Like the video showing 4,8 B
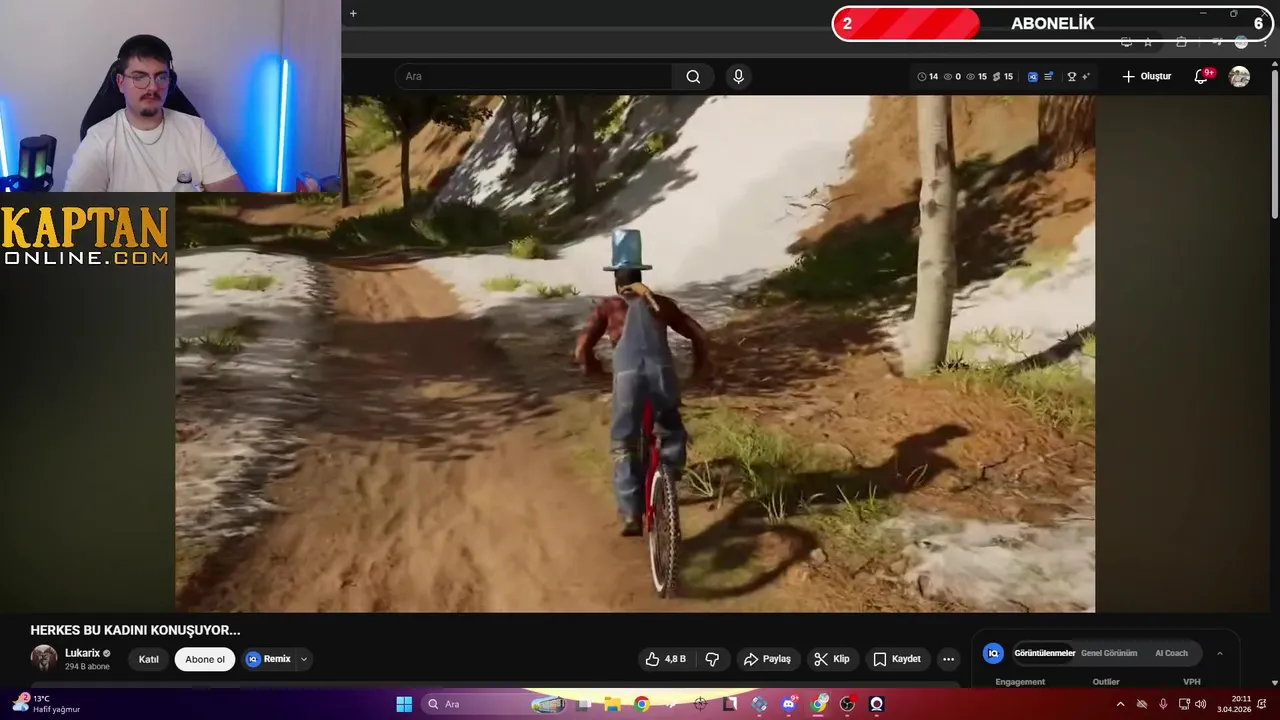1280x720 pixels. 666,659
